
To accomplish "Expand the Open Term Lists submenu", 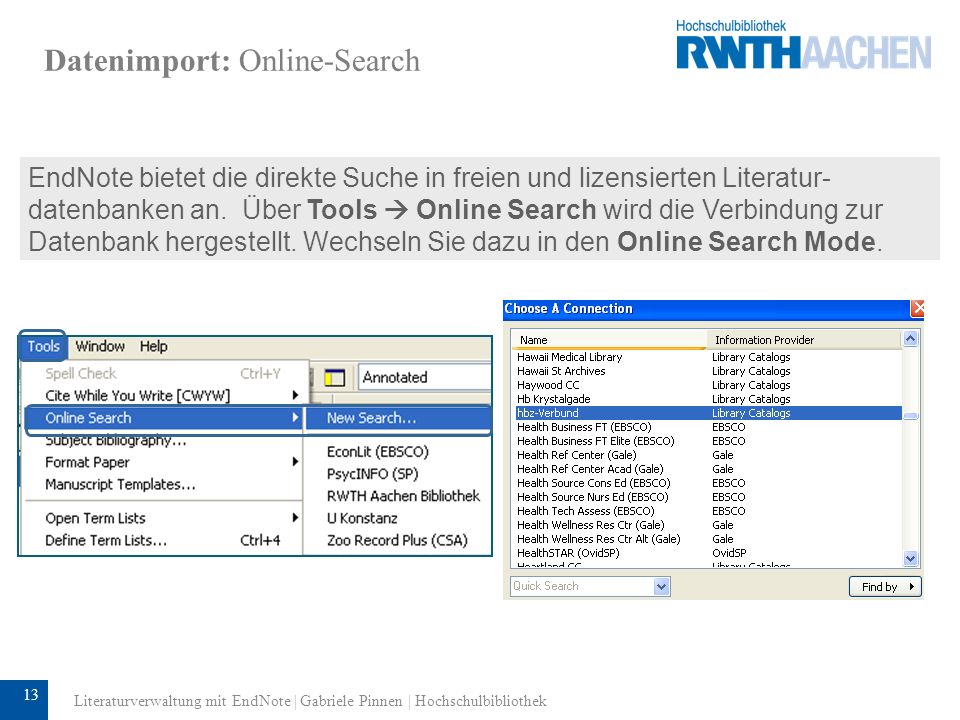I will tap(163, 518).
